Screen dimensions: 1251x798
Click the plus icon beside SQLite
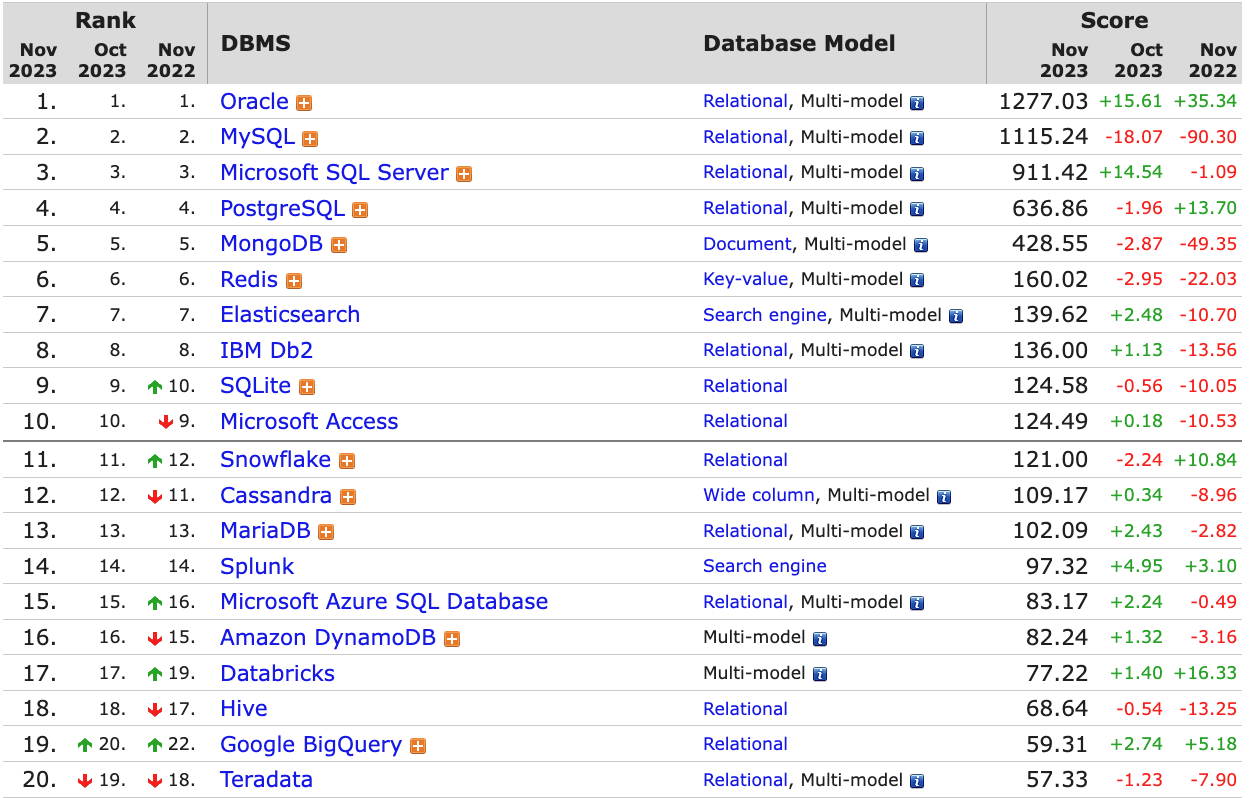[307, 387]
